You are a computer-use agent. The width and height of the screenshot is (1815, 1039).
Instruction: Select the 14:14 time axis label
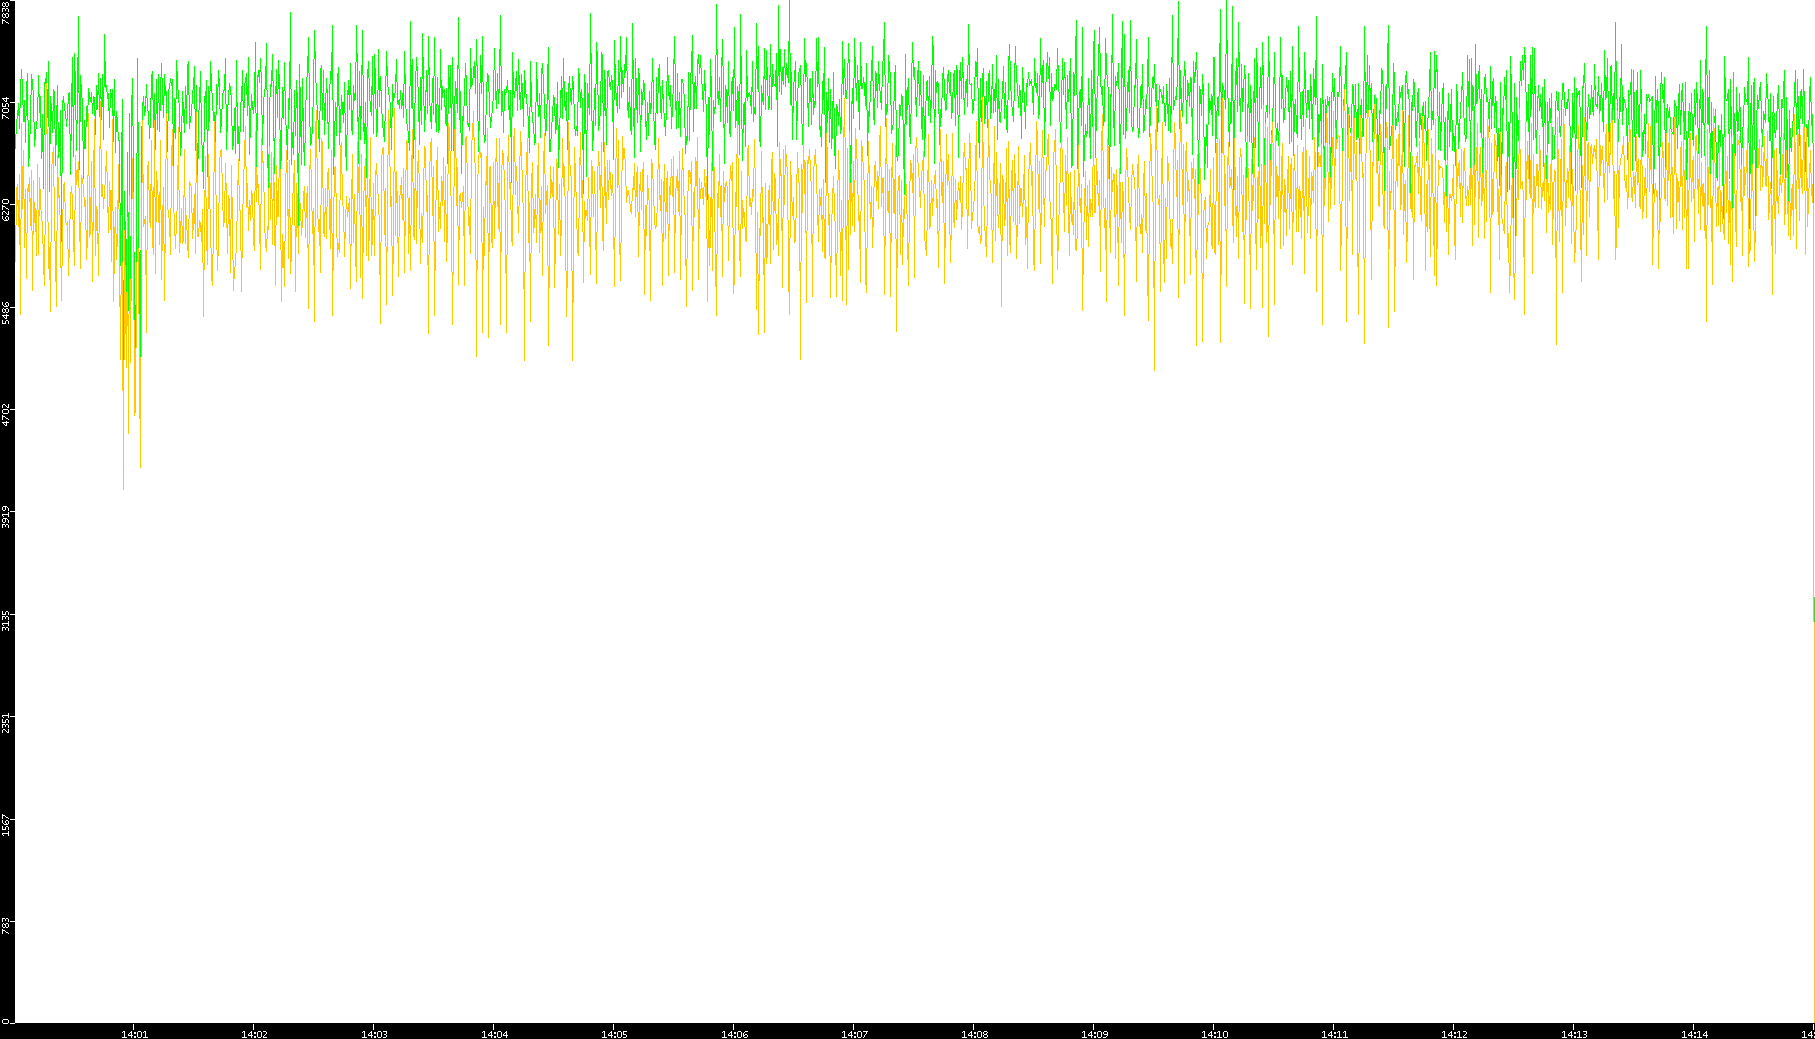point(1694,1034)
